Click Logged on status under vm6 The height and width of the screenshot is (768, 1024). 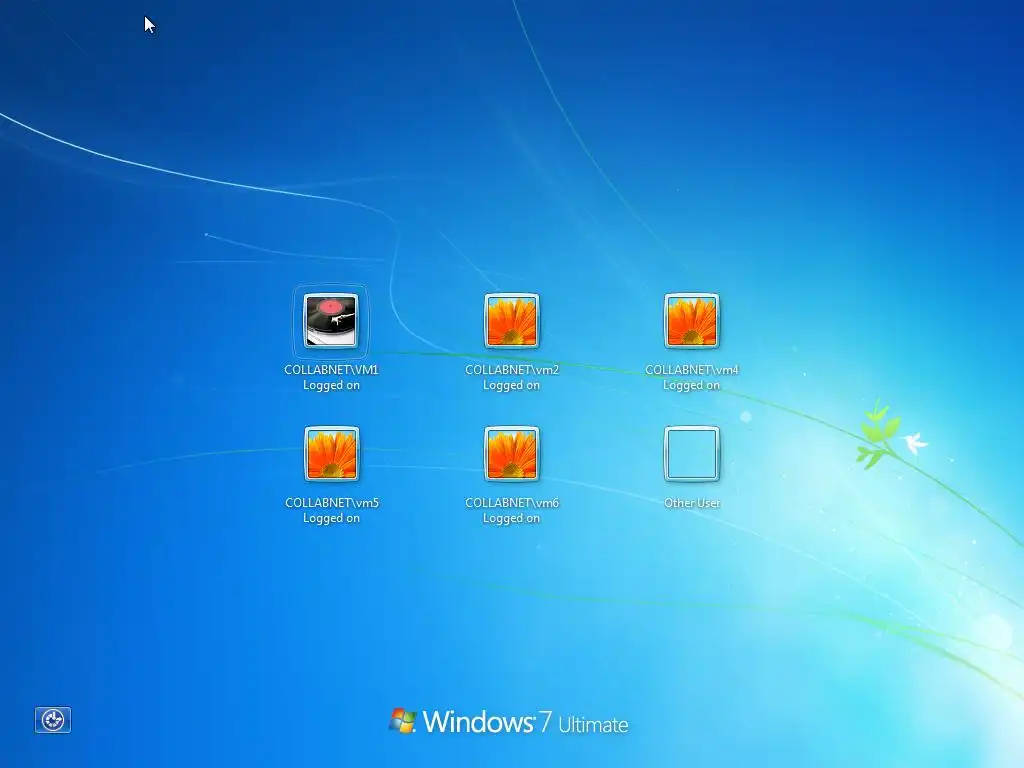click(x=511, y=519)
